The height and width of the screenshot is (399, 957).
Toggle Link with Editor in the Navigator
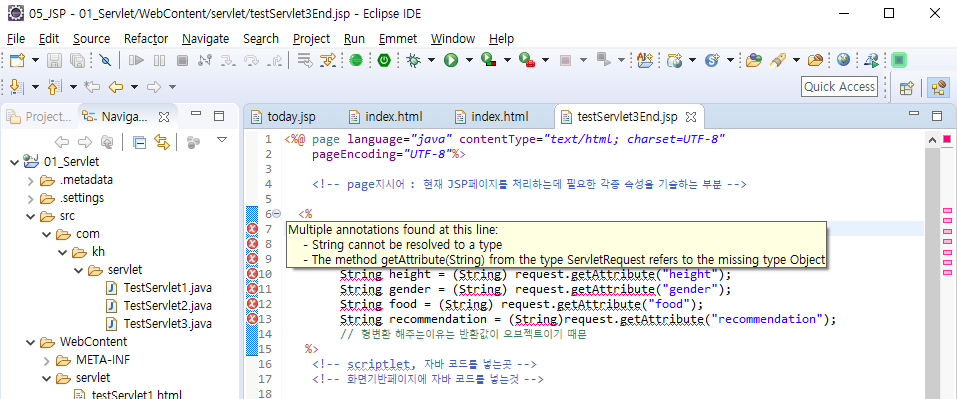click(x=162, y=143)
